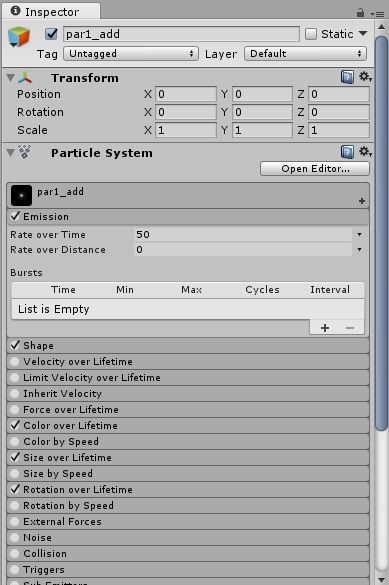The width and height of the screenshot is (389, 585).
Task: Remove a burst with the minus button
Action: click(349, 328)
